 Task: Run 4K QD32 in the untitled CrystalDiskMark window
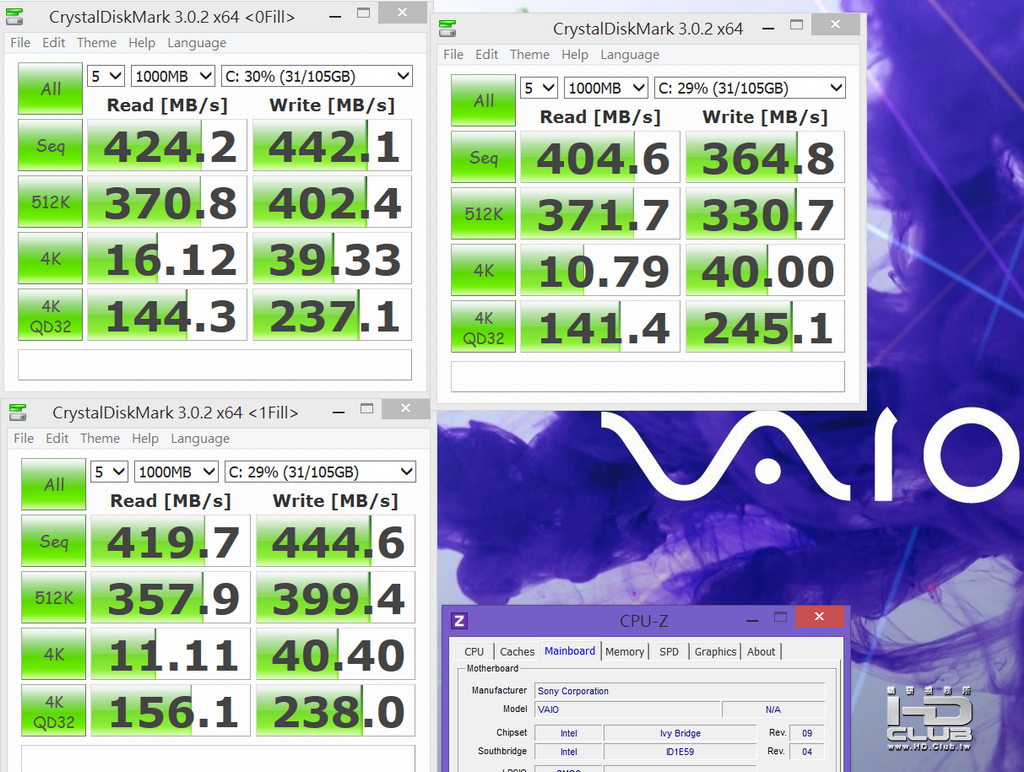(483, 327)
